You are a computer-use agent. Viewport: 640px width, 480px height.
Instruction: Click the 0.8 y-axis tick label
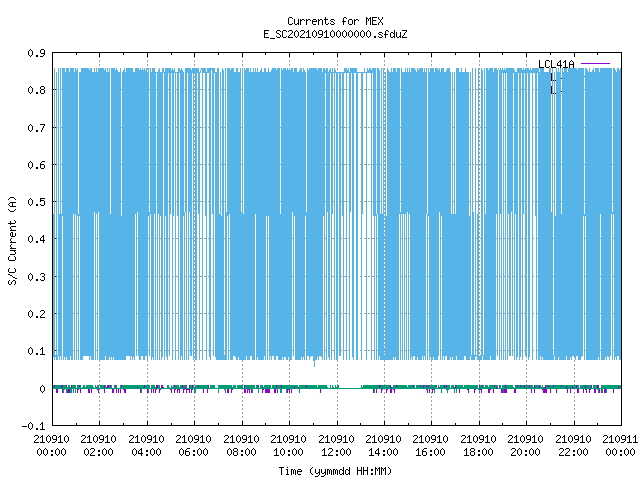point(36,90)
